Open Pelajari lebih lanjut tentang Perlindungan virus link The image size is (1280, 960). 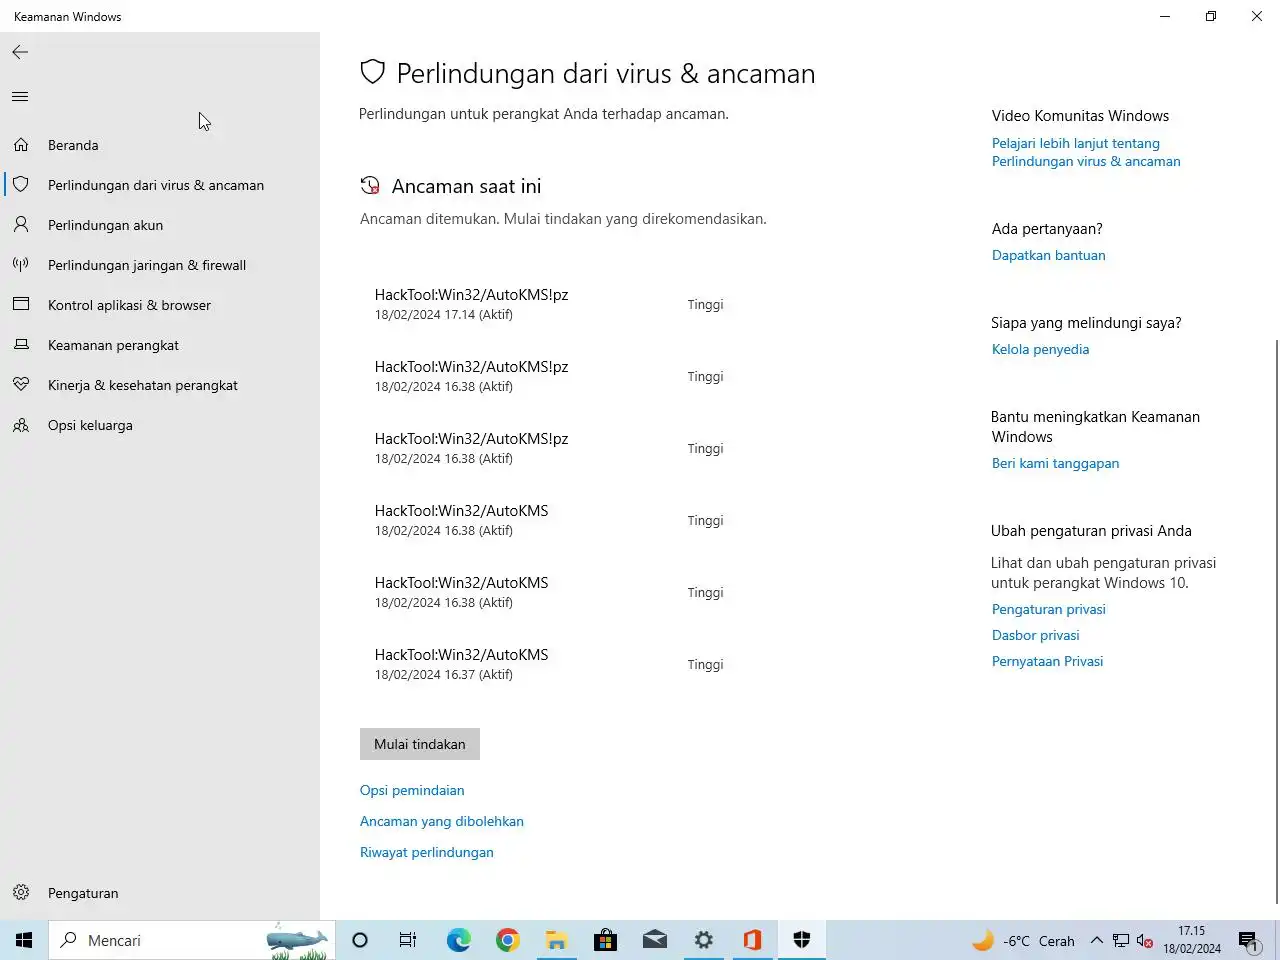[x=1086, y=152]
